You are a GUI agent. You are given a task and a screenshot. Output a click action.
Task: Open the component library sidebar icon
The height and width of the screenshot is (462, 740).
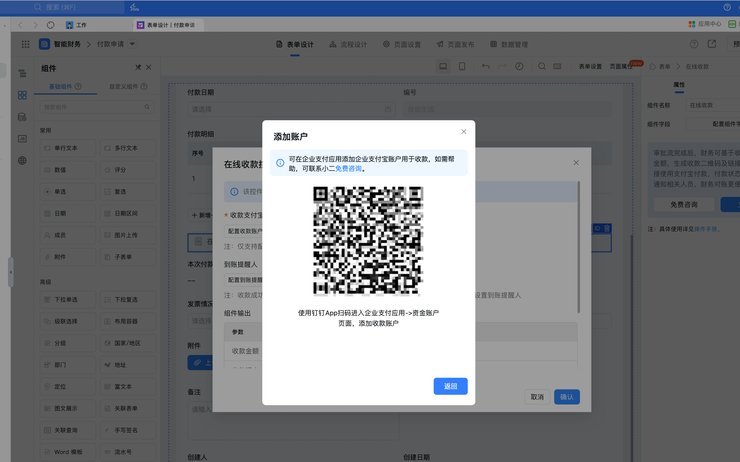(x=22, y=95)
